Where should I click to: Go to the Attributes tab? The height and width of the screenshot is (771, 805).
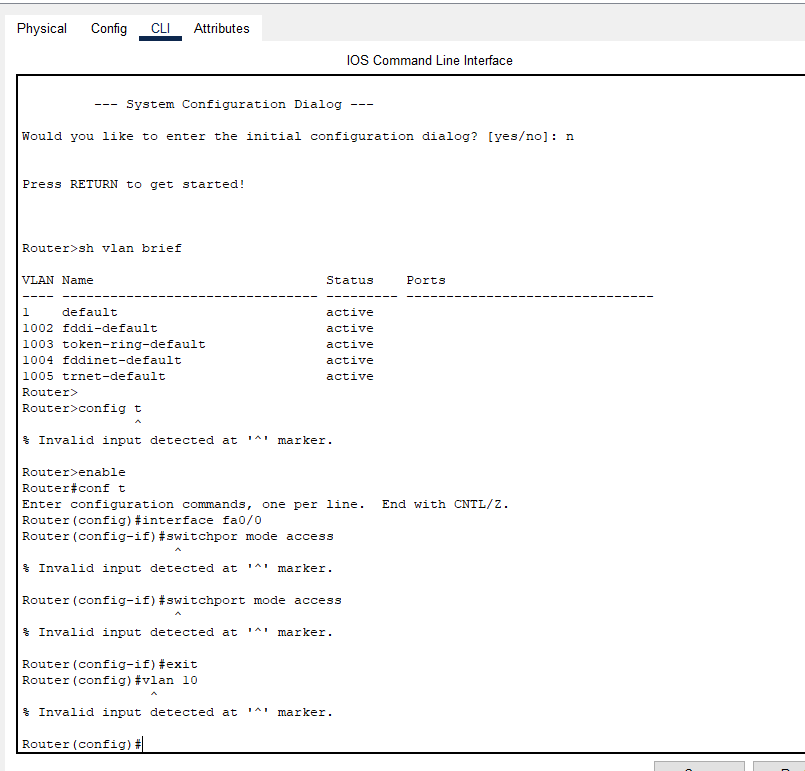tap(221, 29)
